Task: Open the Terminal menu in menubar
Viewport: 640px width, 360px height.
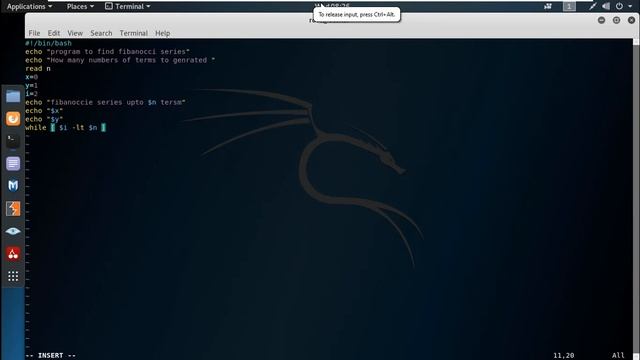Action: pyautogui.click(x=133, y=33)
